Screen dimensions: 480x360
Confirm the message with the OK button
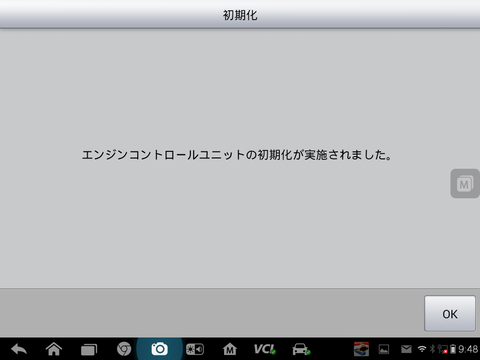pos(450,313)
